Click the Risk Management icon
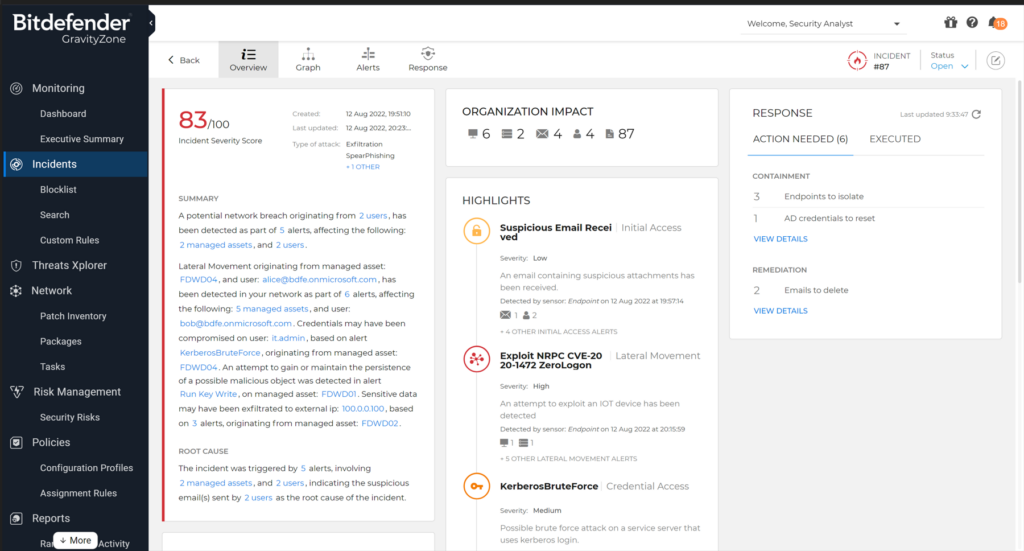This screenshot has width=1024, height=551. click(17, 392)
